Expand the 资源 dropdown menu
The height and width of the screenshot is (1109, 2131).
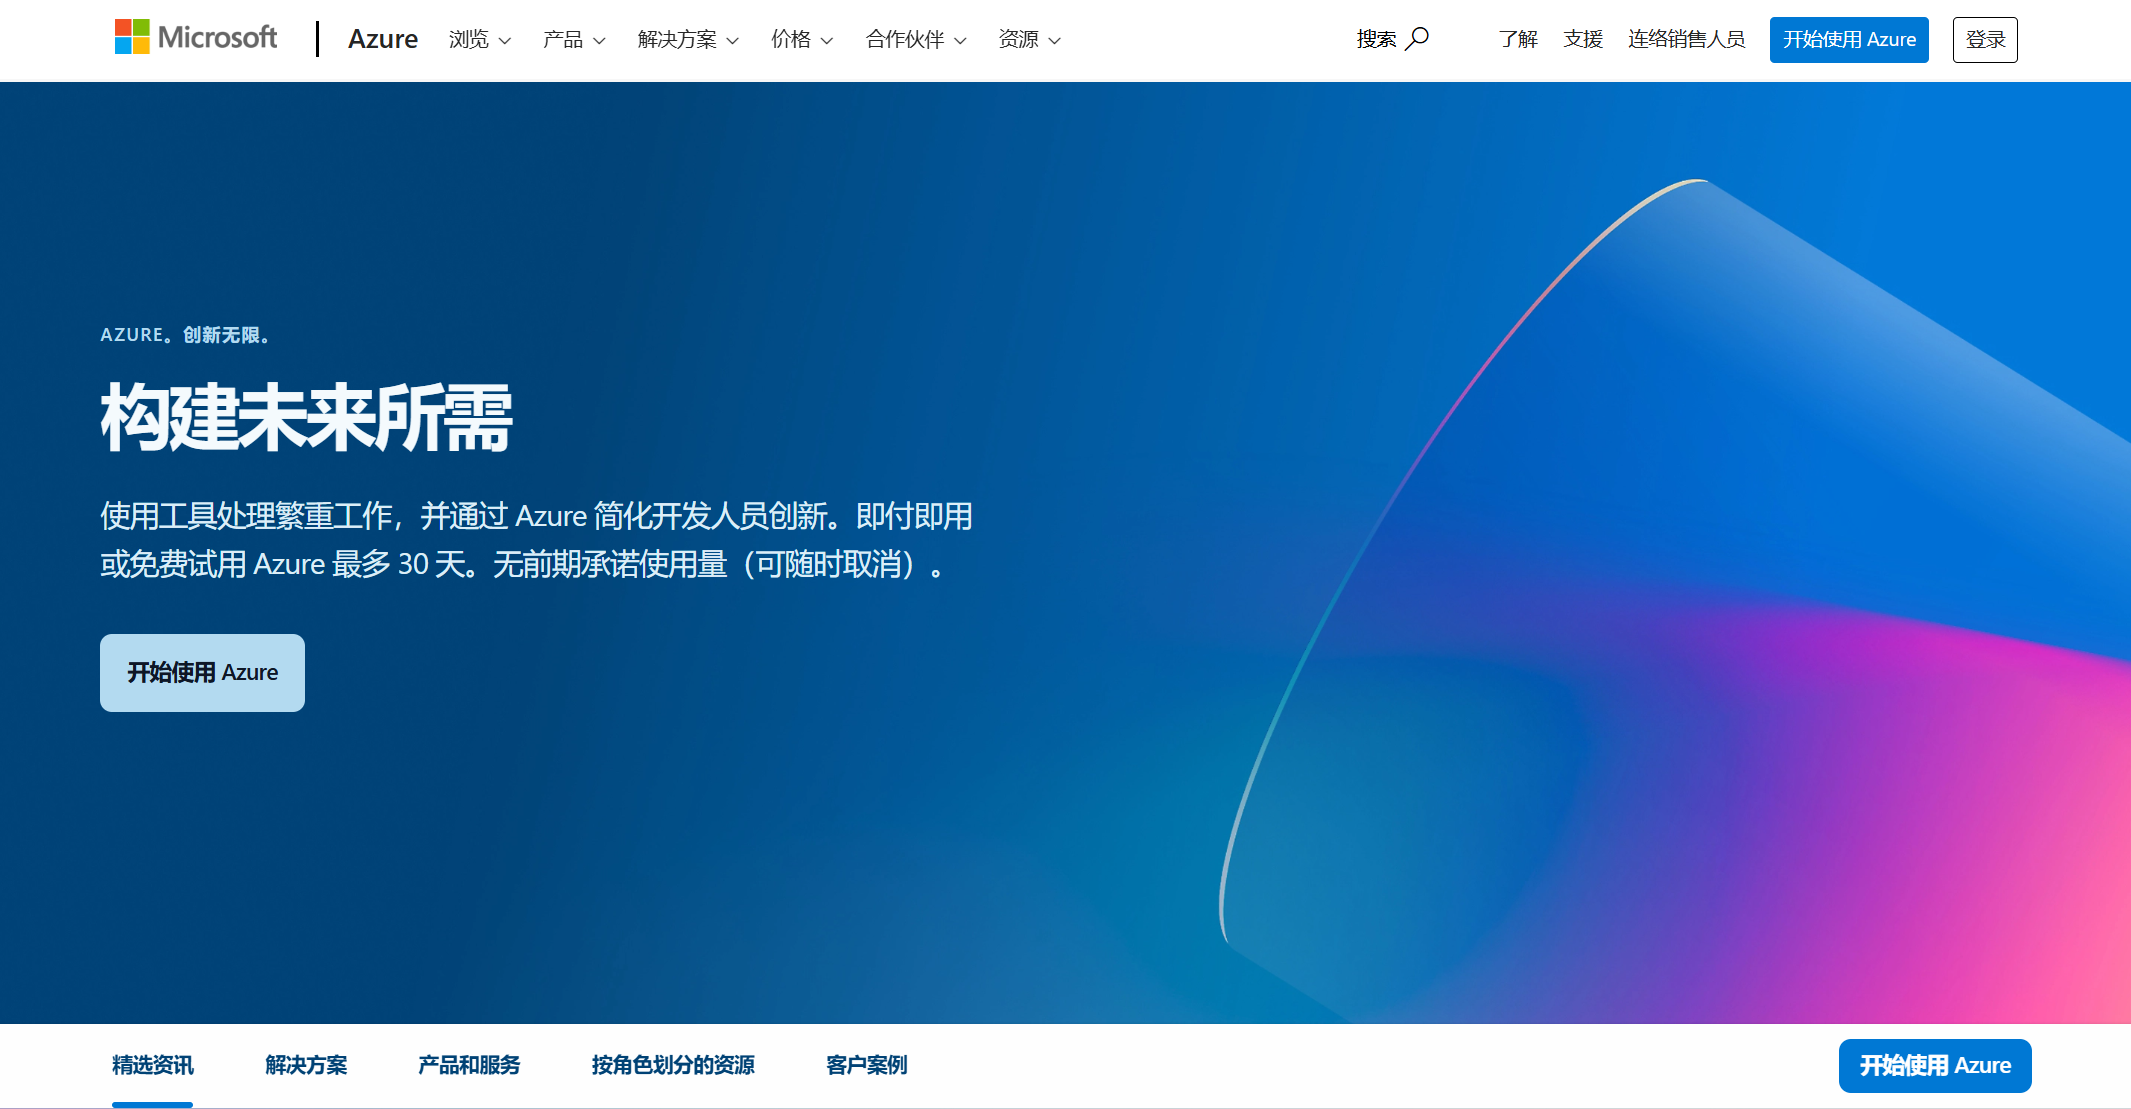1028,40
